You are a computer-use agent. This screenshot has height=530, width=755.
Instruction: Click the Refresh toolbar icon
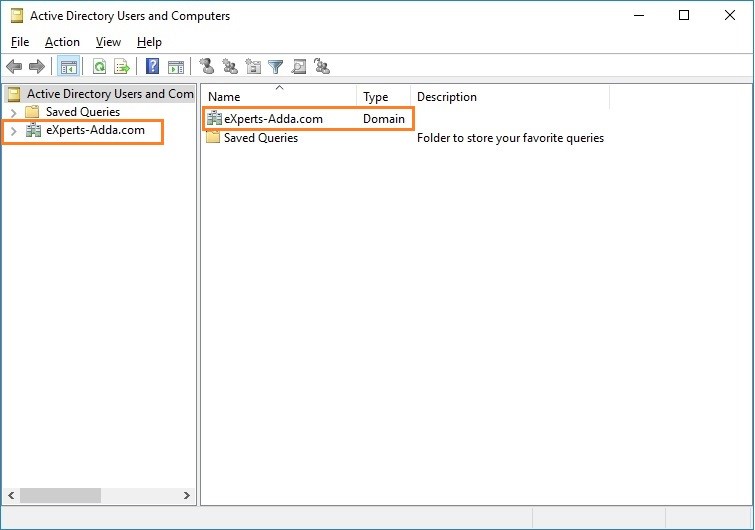pyautogui.click(x=100, y=66)
